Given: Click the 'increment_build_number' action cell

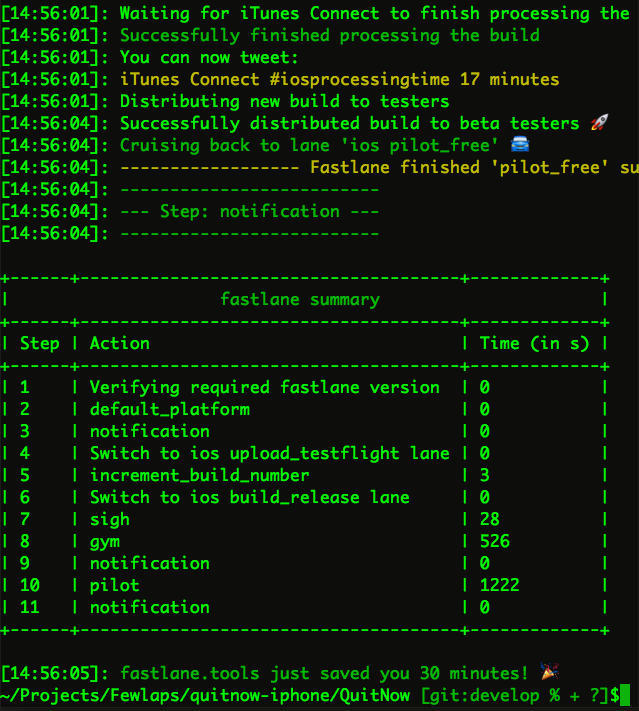Looking at the screenshot, I should click(x=200, y=476).
